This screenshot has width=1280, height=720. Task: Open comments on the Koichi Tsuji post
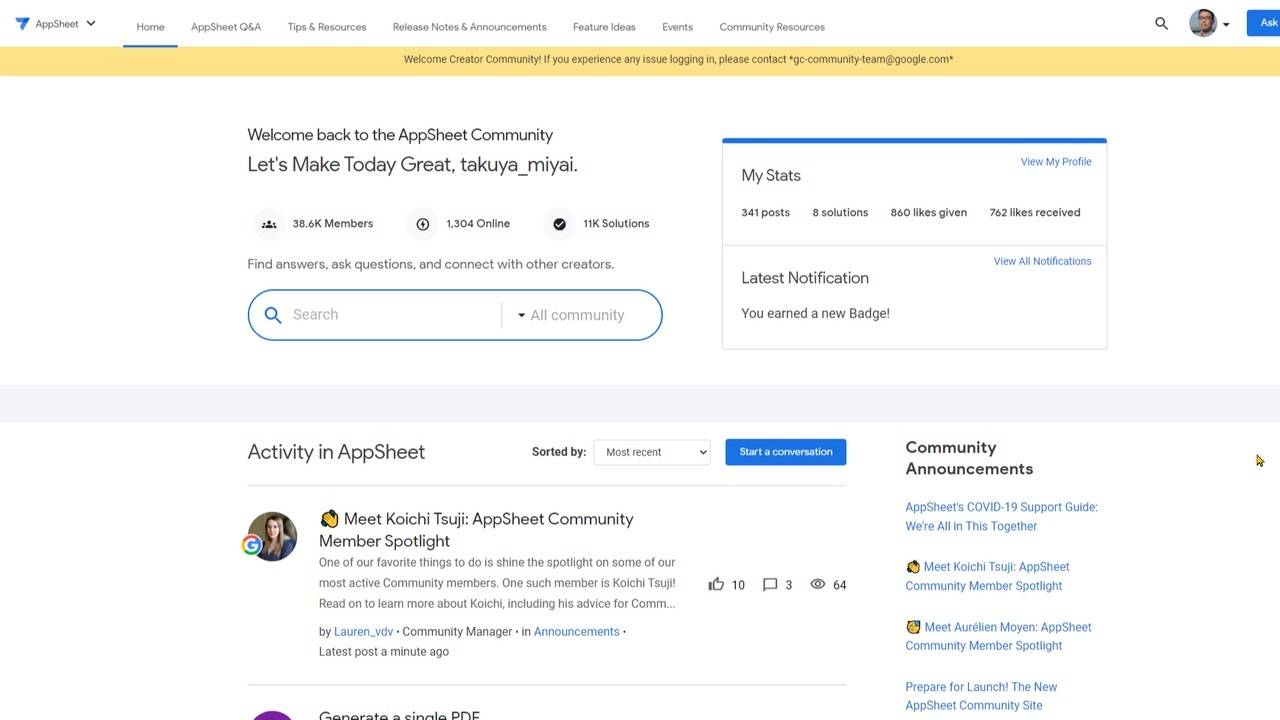point(770,584)
